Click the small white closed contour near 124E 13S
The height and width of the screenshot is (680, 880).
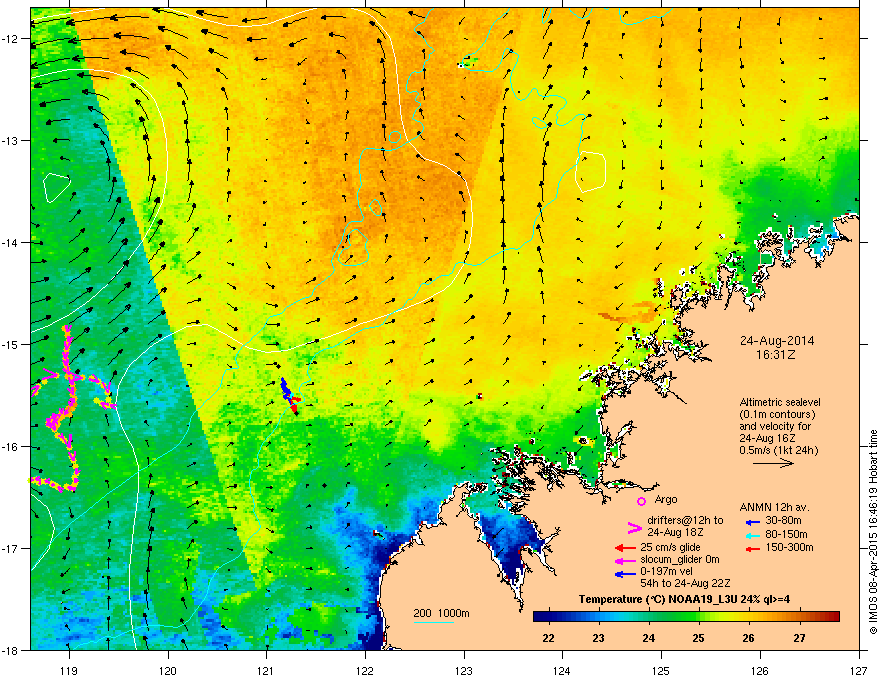(x=590, y=172)
